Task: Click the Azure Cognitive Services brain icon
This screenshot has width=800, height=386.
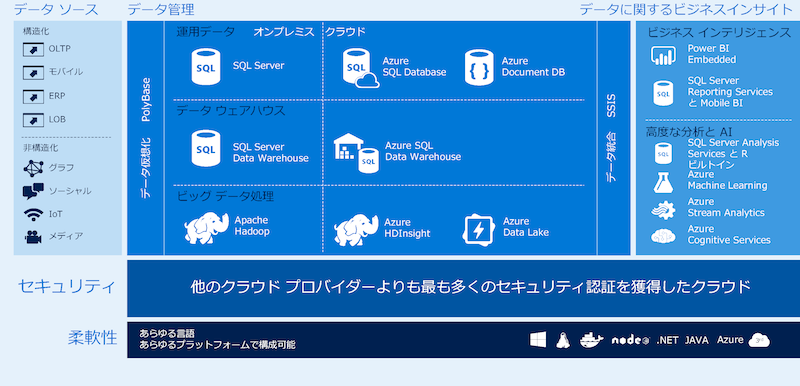Action: pyautogui.click(x=663, y=236)
